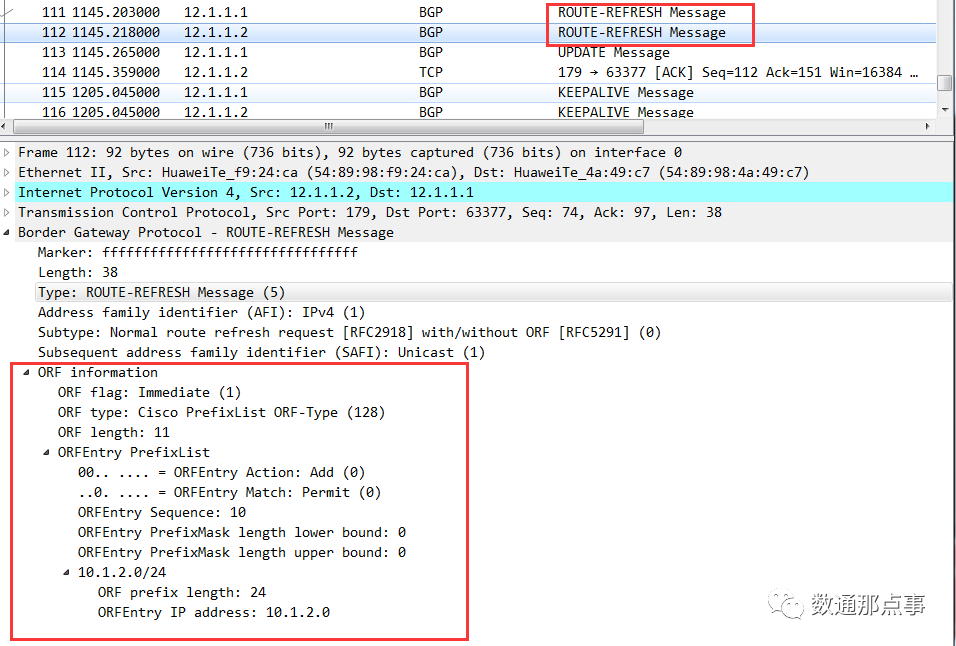The width and height of the screenshot is (956, 646).
Task: Click the horizontal scrollbar left arrow
Action: (x=8, y=127)
